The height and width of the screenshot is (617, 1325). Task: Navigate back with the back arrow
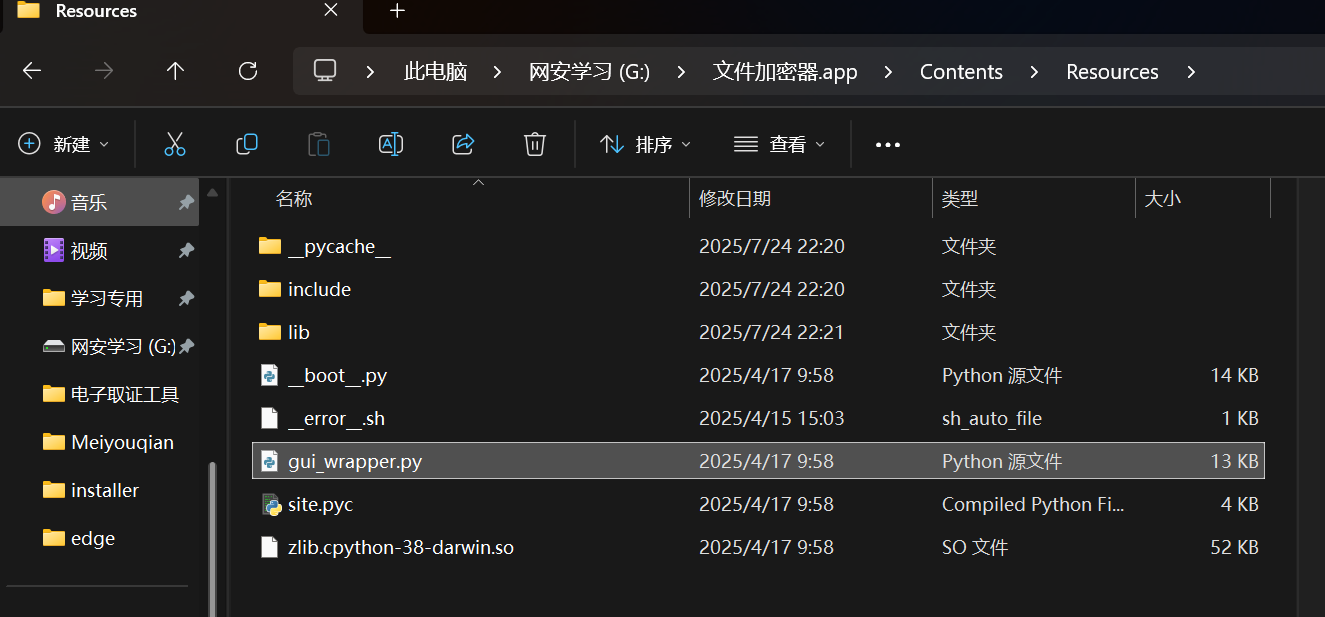[x=32, y=71]
